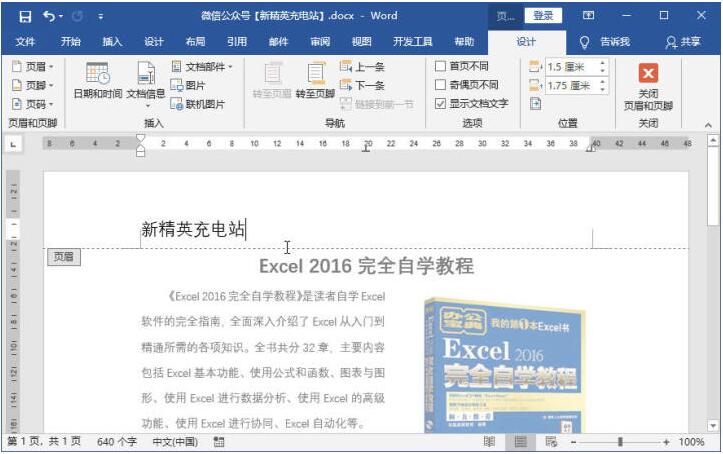This screenshot has height=454, width=723.
Task: Switch to Print Layout view icon
Action: tap(520, 442)
